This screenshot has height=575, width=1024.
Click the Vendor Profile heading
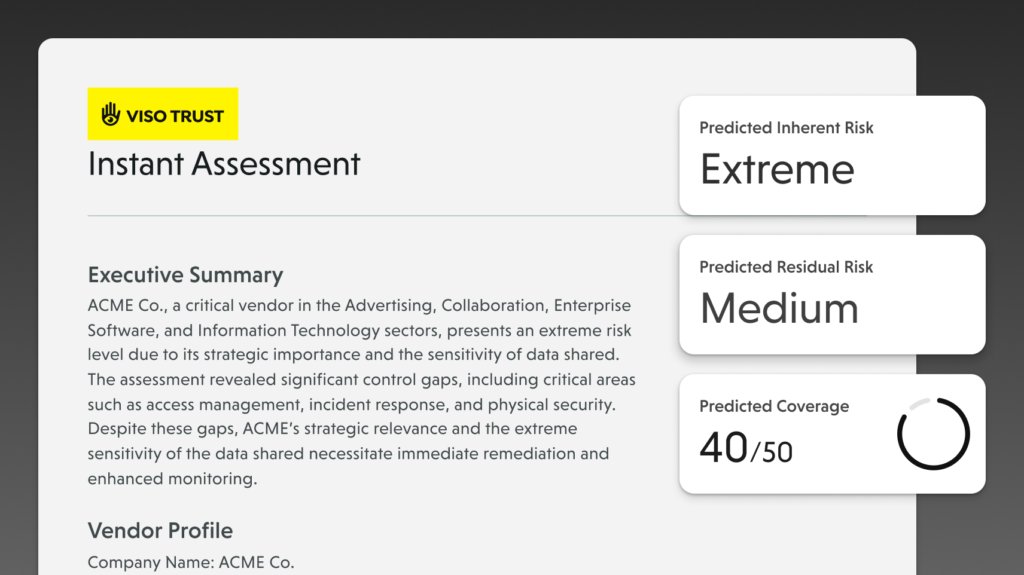pos(160,531)
